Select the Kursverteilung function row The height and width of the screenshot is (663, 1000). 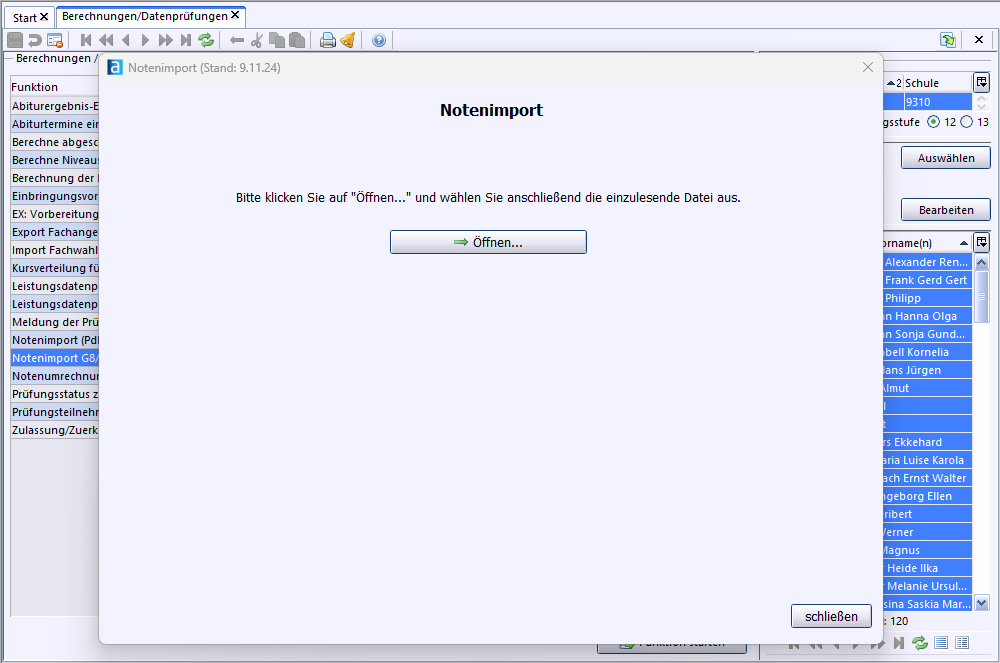pos(55,268)
